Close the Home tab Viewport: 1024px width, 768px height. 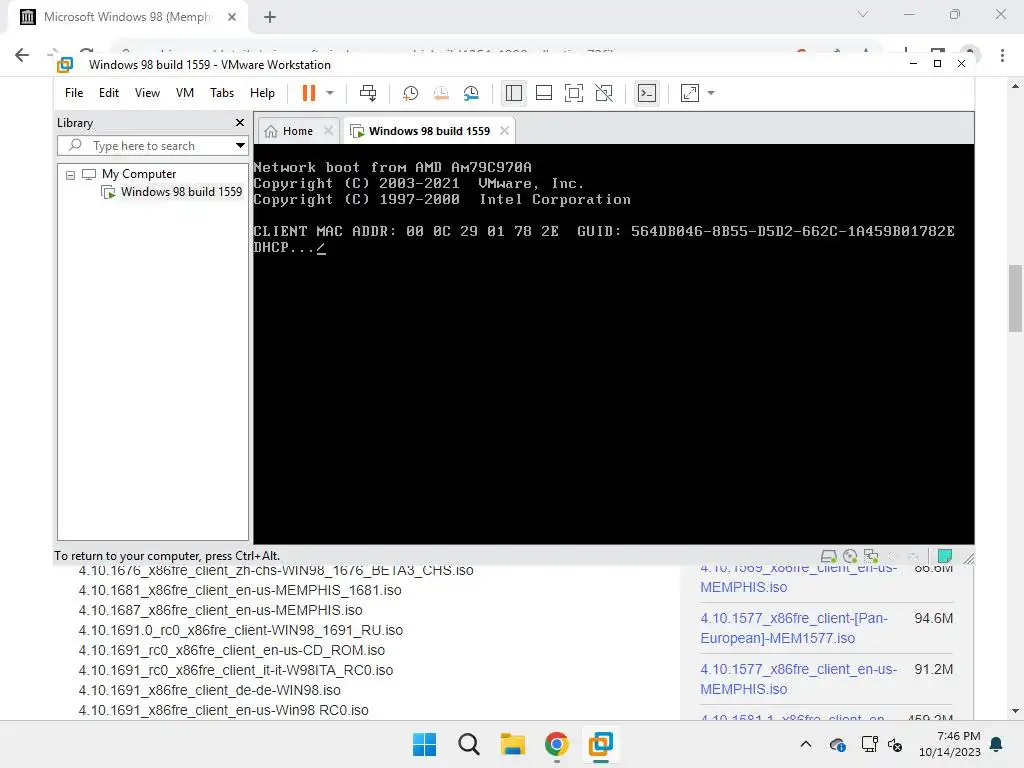coord(328,131)
